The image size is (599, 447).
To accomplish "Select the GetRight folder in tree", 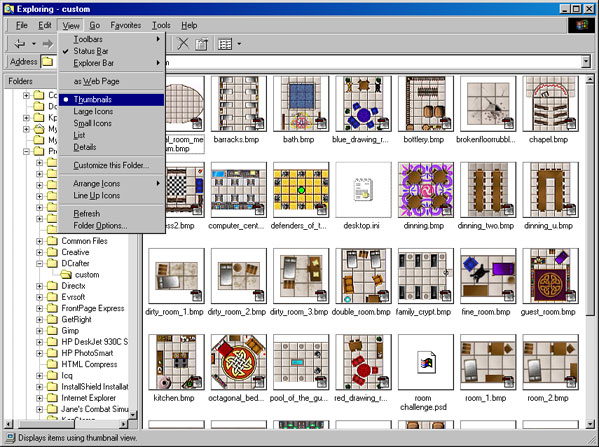I will pyautogui.click(x=76, y=319).
